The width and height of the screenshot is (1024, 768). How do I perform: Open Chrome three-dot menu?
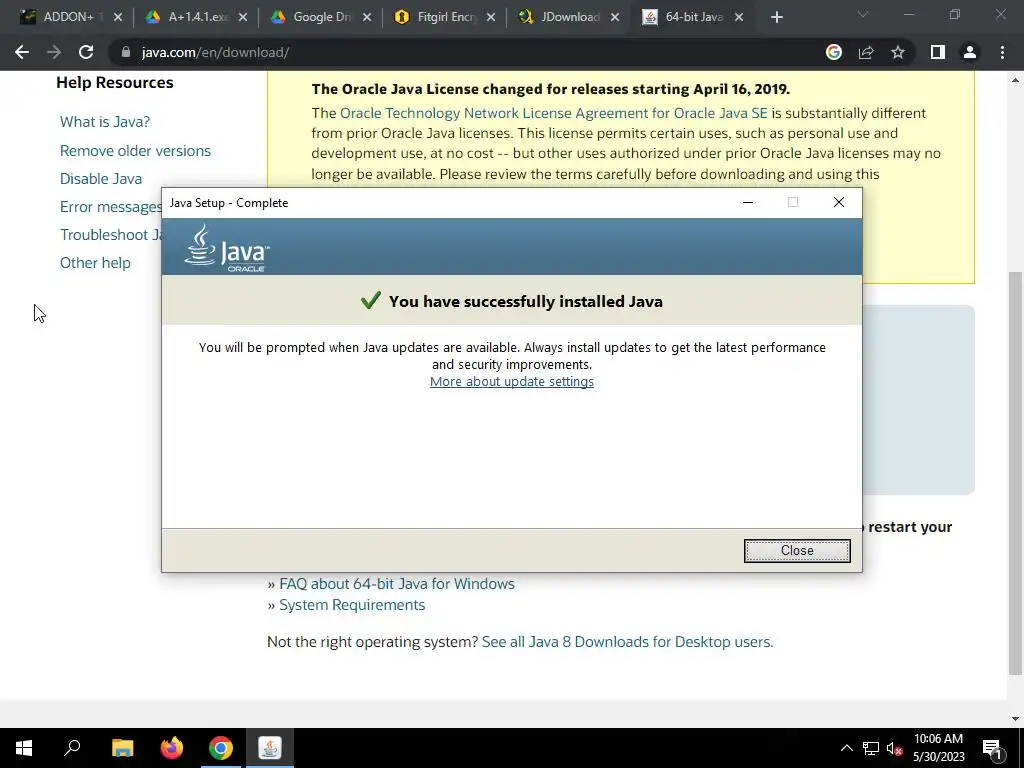point(1002,52)
